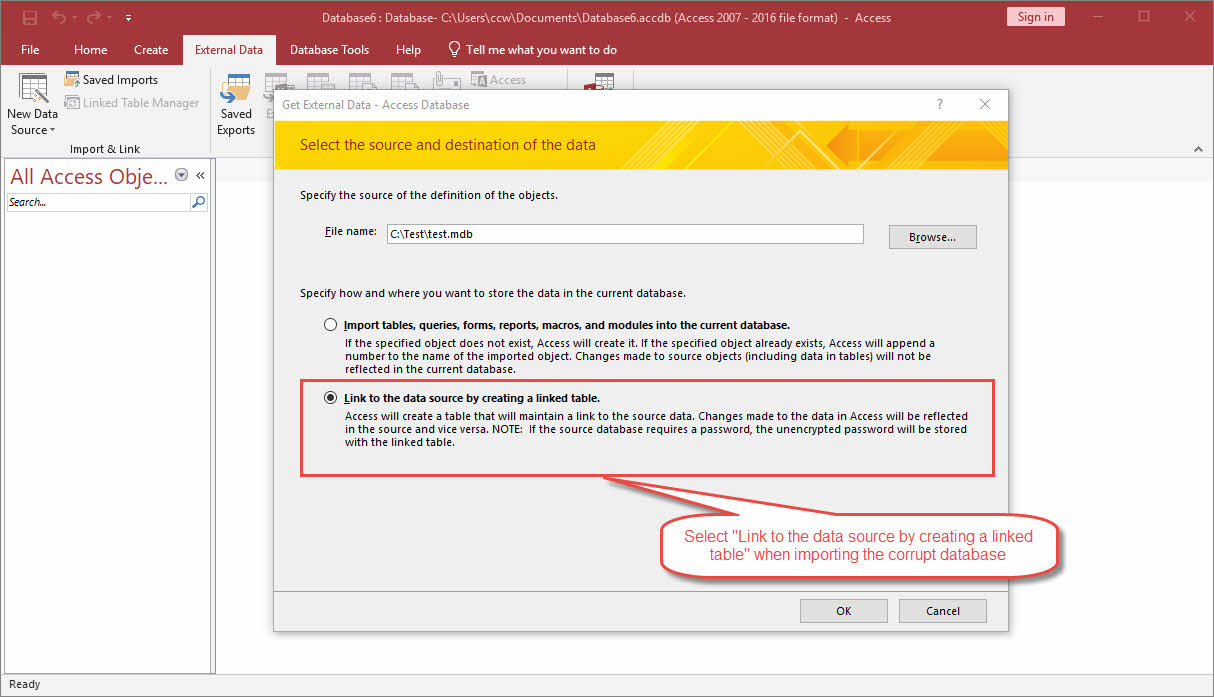Screen dimensions: 1214x697
Task: Open the Create ribbon tab
Action: coord(151,50)
